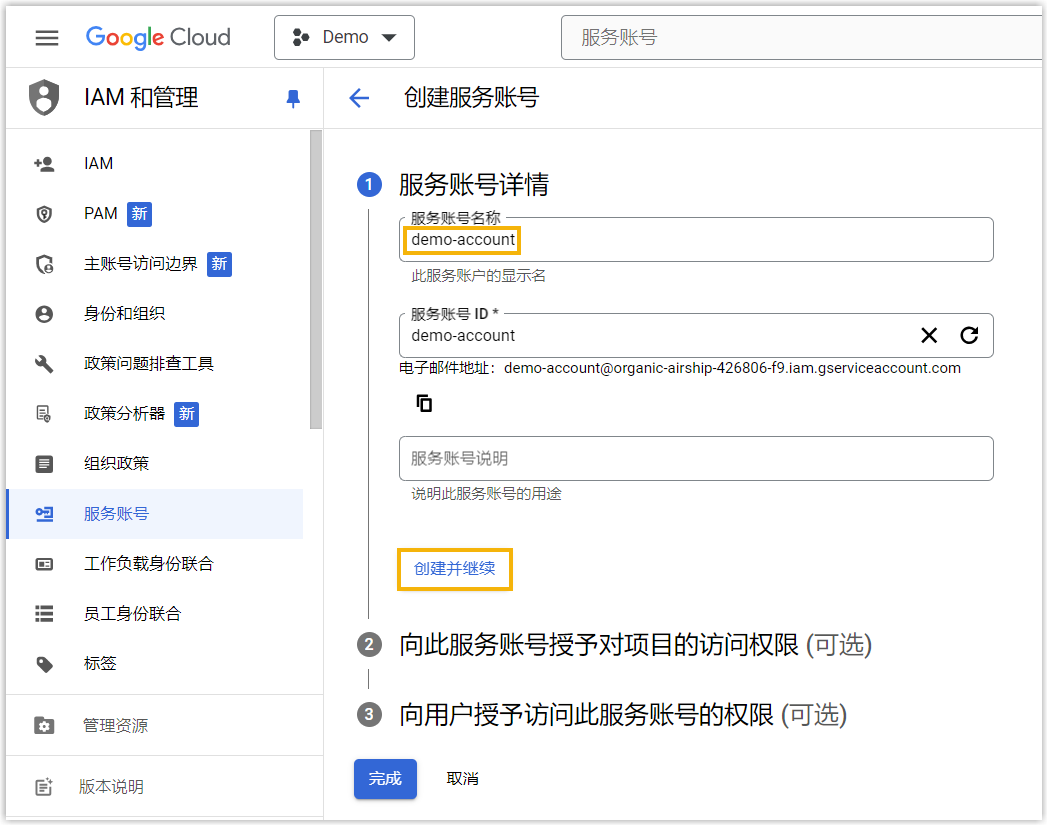This screenshot has width=1048, height=826.
Task: Click the pin icon beside IAM 和管理
Action: tap(293, 98)
